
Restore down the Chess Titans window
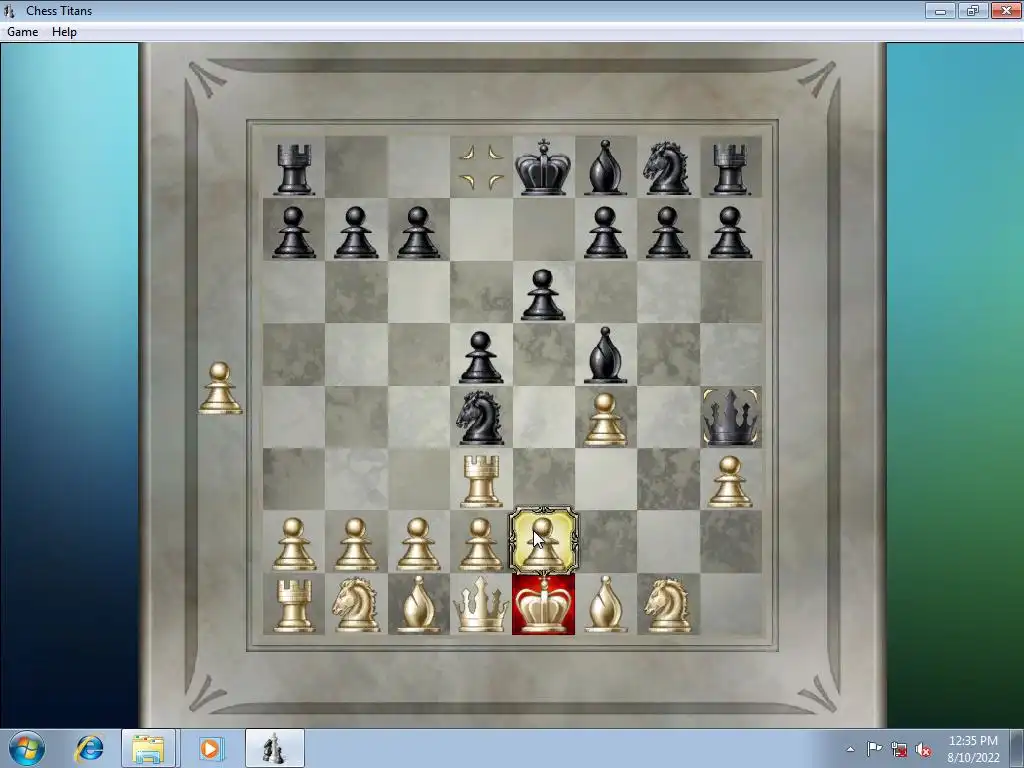coord(973,10)
